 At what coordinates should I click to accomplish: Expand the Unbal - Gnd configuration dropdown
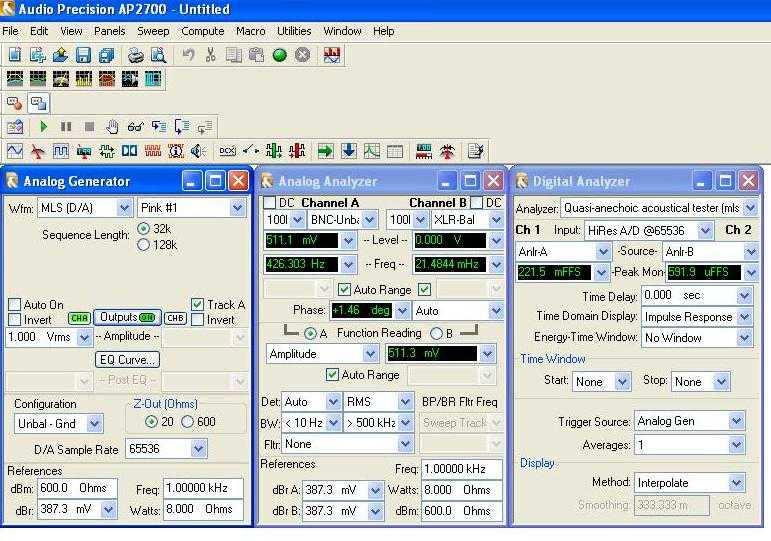[94, 423]
